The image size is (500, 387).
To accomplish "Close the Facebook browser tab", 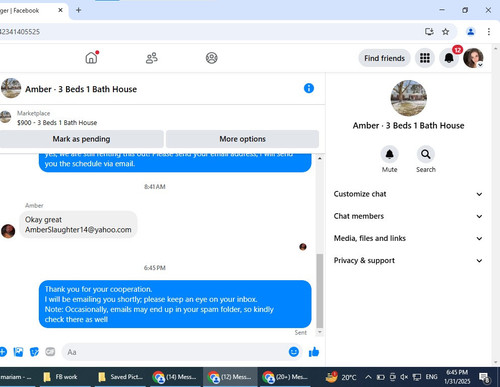I will coord(60,10).
